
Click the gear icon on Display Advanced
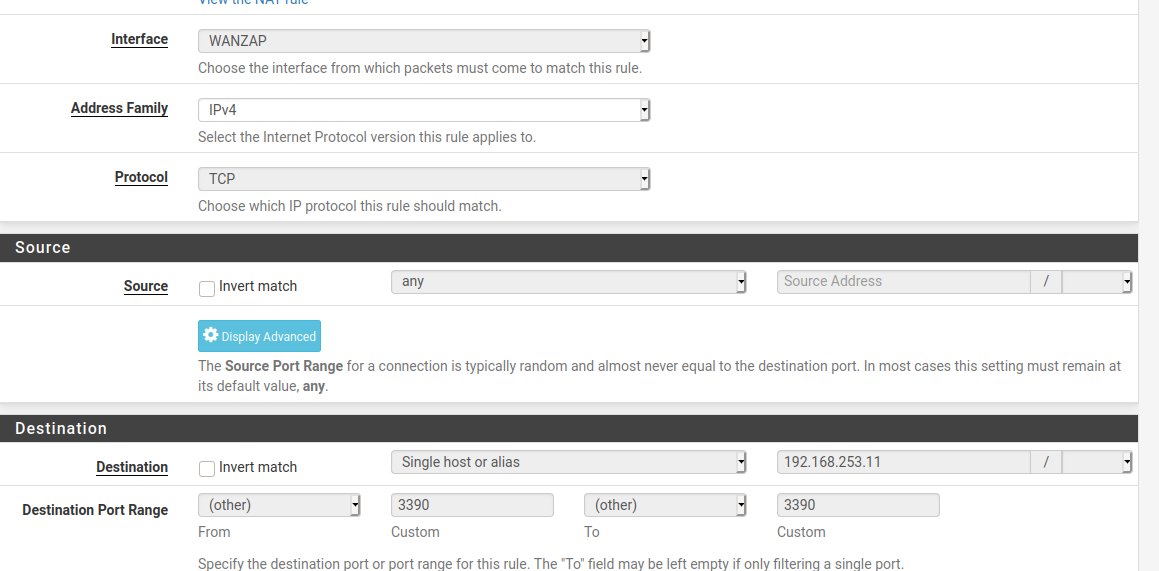[211, 336]
